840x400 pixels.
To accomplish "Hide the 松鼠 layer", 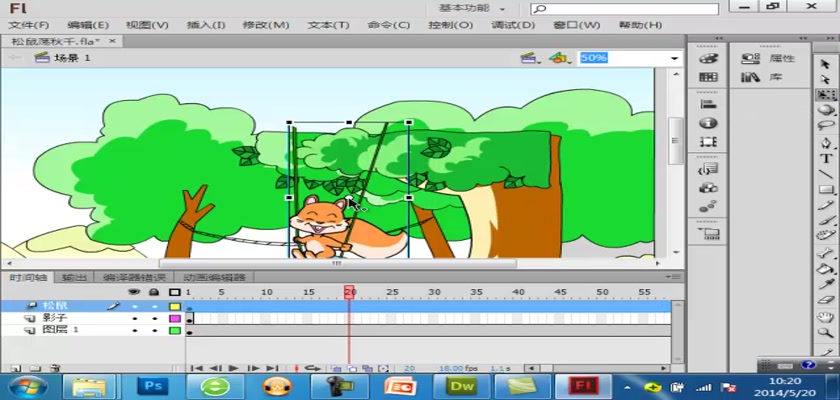I will (134, 306).
